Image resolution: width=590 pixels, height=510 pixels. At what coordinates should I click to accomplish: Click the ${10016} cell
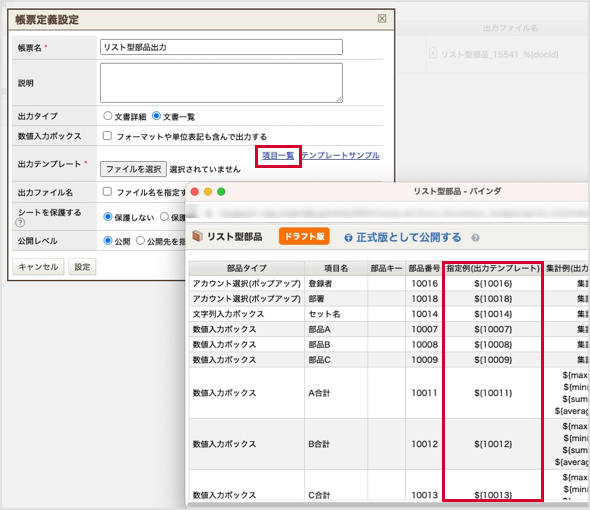pos(493,283)
